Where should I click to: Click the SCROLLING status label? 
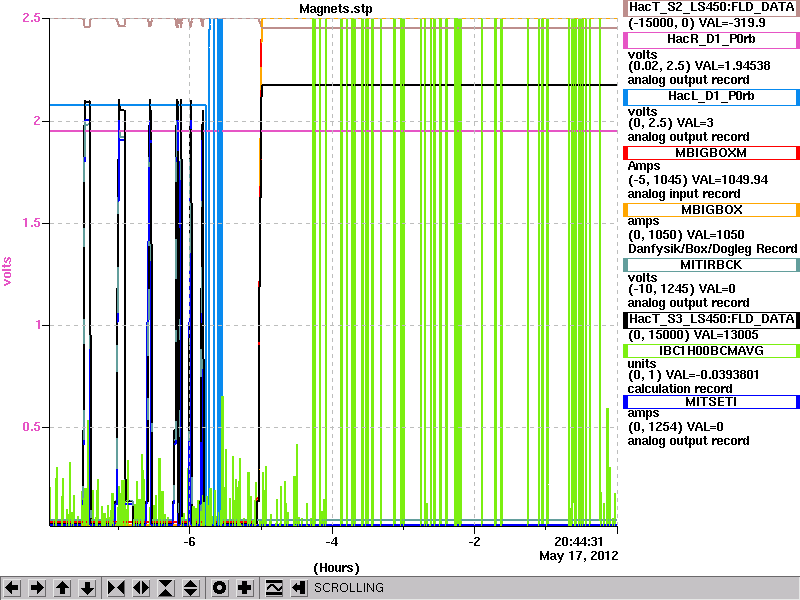click(349, 588)
